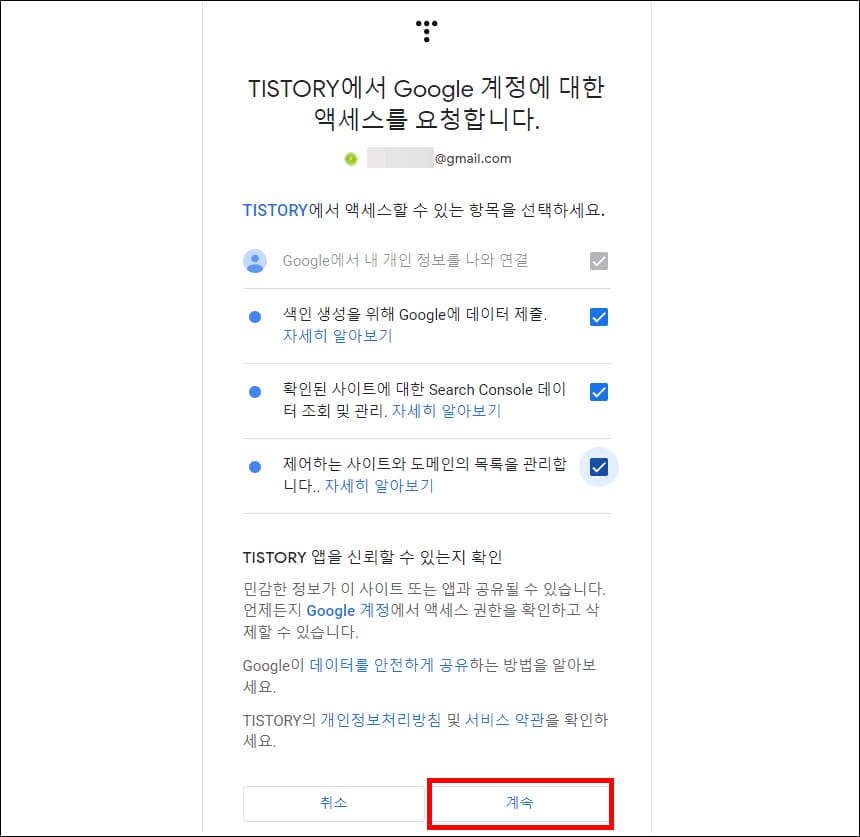Screen dimensions: 860x837
Task: Click the grayed-out 개인 정보 연결 checkbox
Action: pos(598,259)
